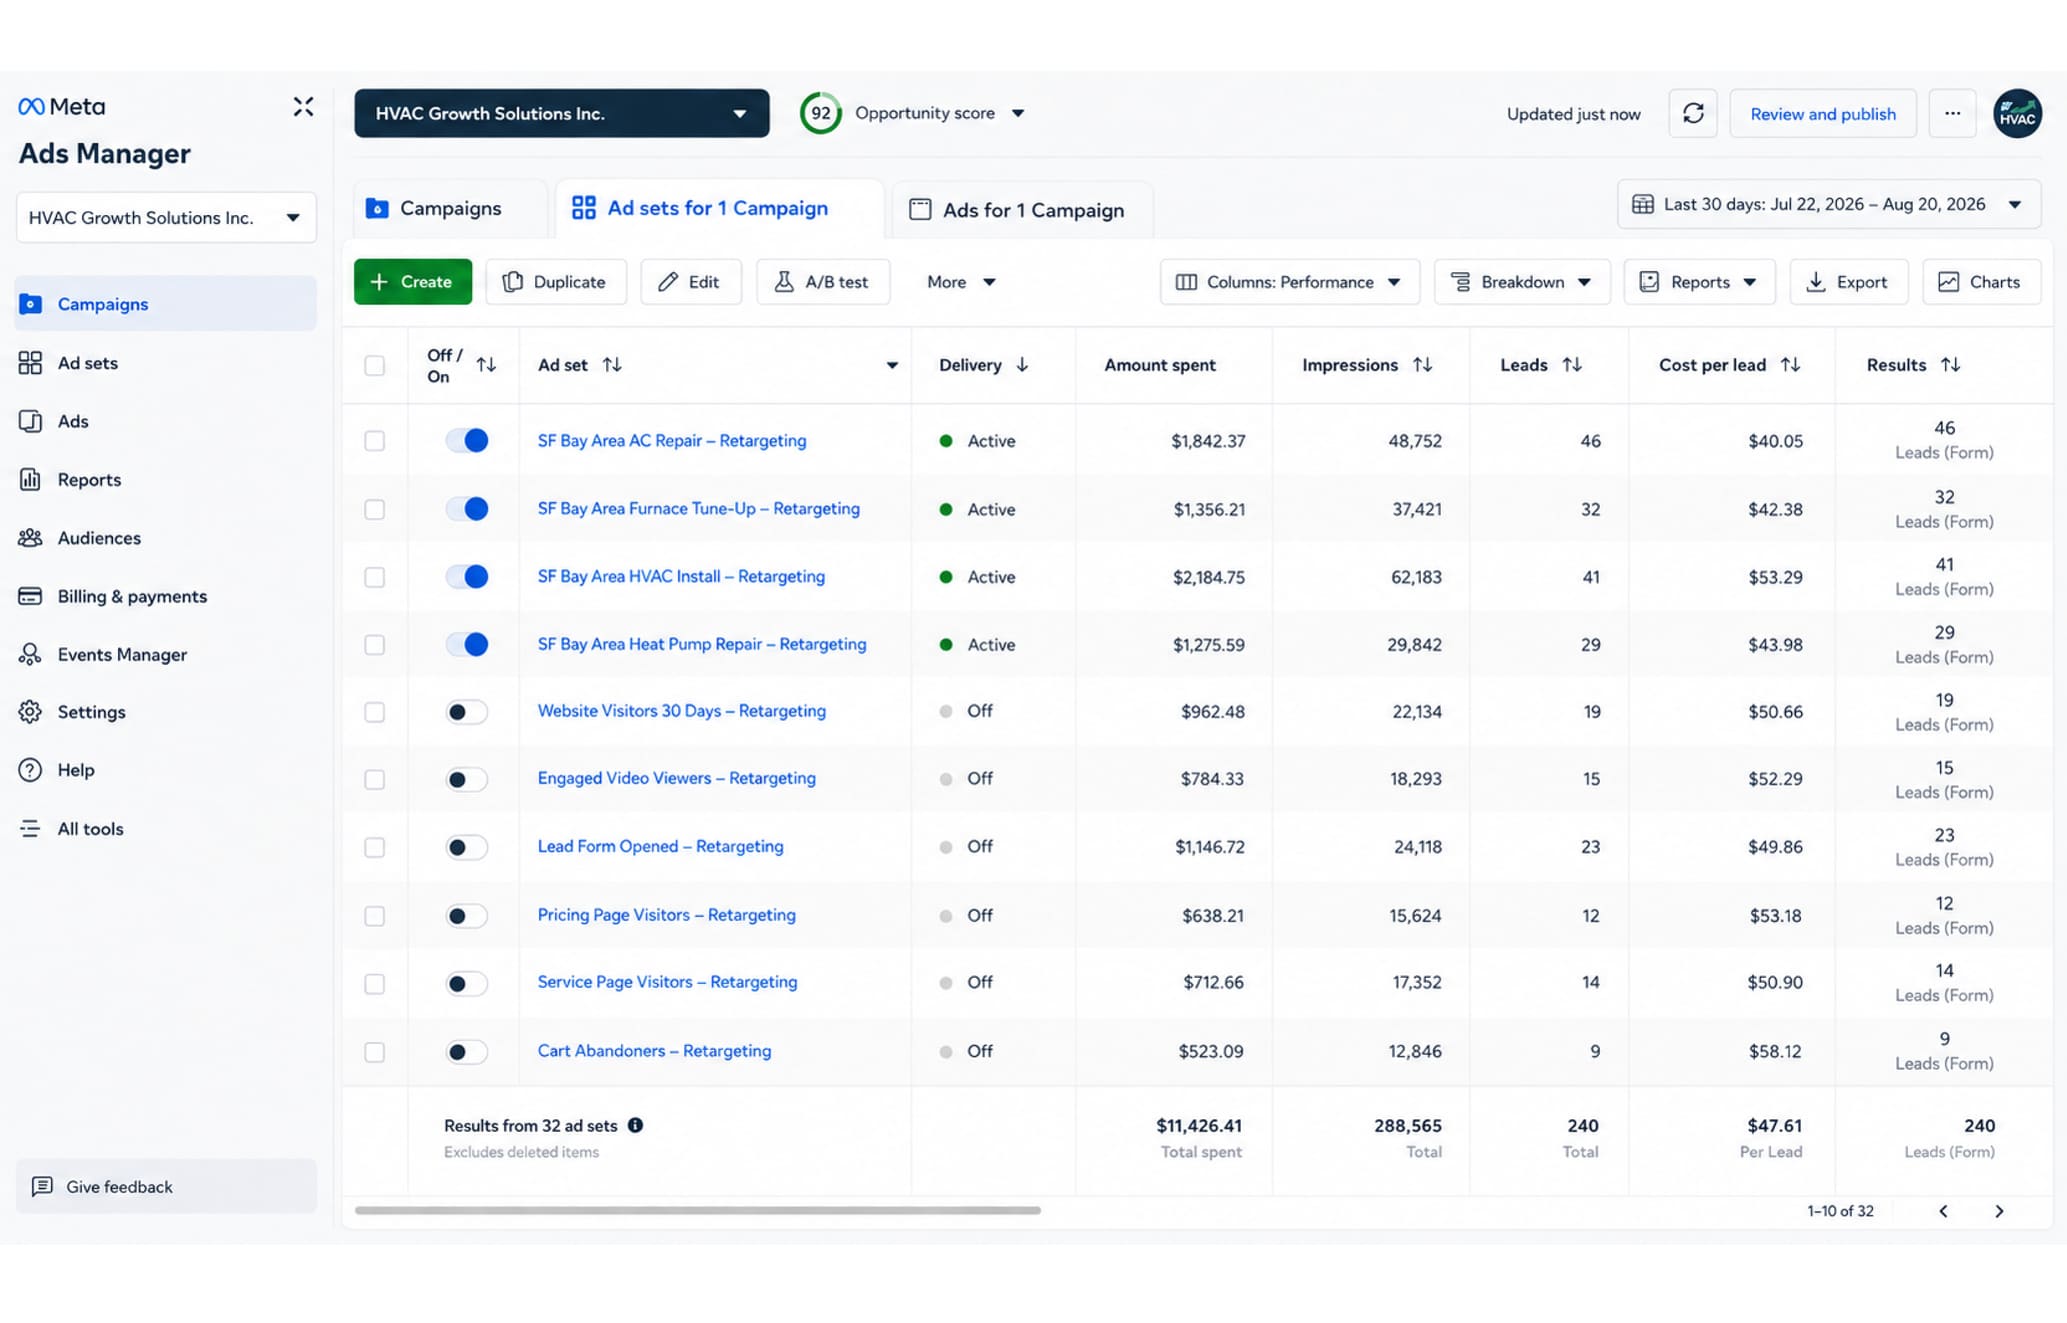Check the Lead Form Opened row checkbox

[374, 848]
